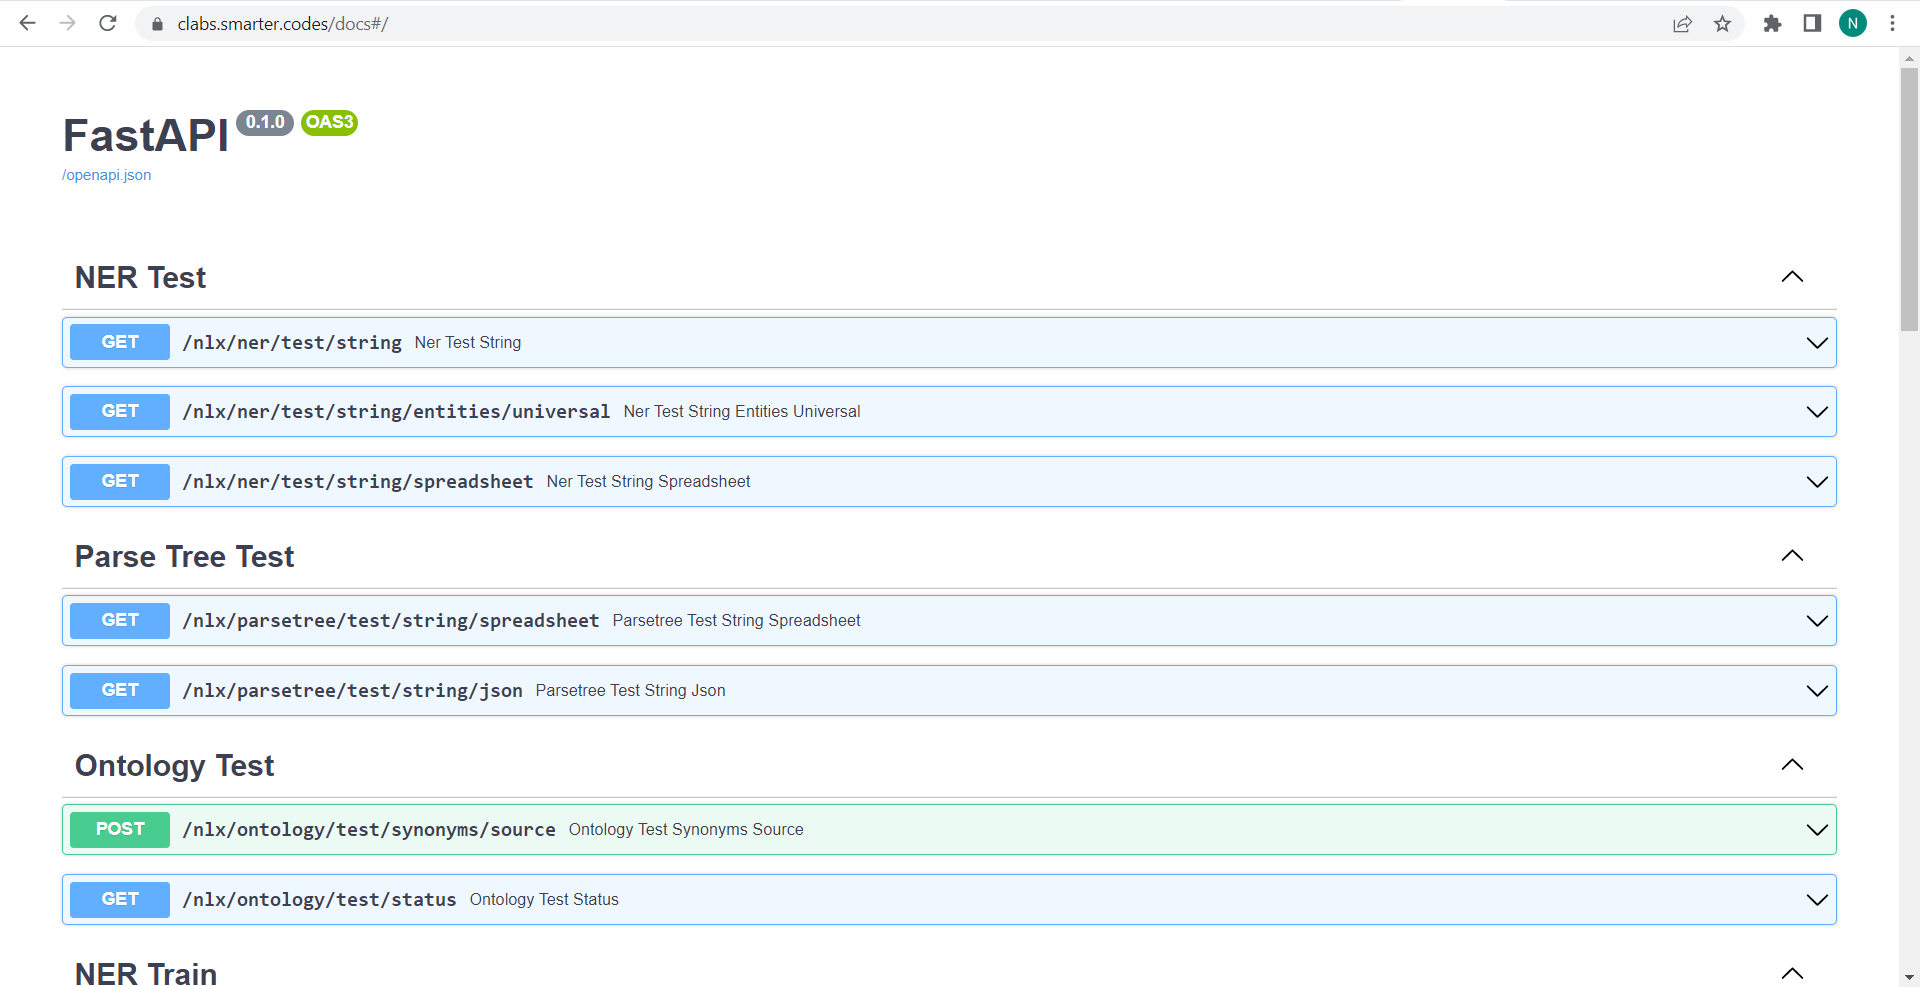Click the browser forward arrow
The image size is (1920, 987).
(x=68, y=23)
